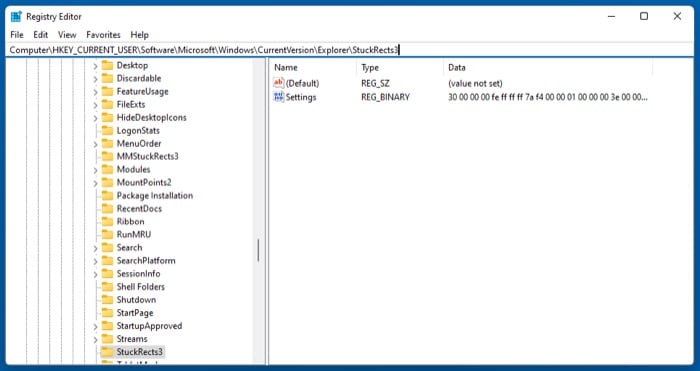Expand the Modules key
The height and width of the screenshot is (371, 700).
tap(95, 170)
